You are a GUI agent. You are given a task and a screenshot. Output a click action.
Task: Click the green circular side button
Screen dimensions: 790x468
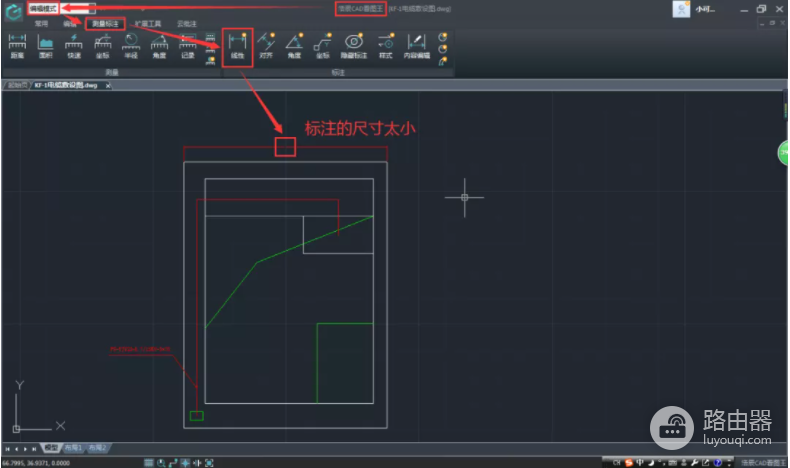pyautogui.click(x=783, y=153)
